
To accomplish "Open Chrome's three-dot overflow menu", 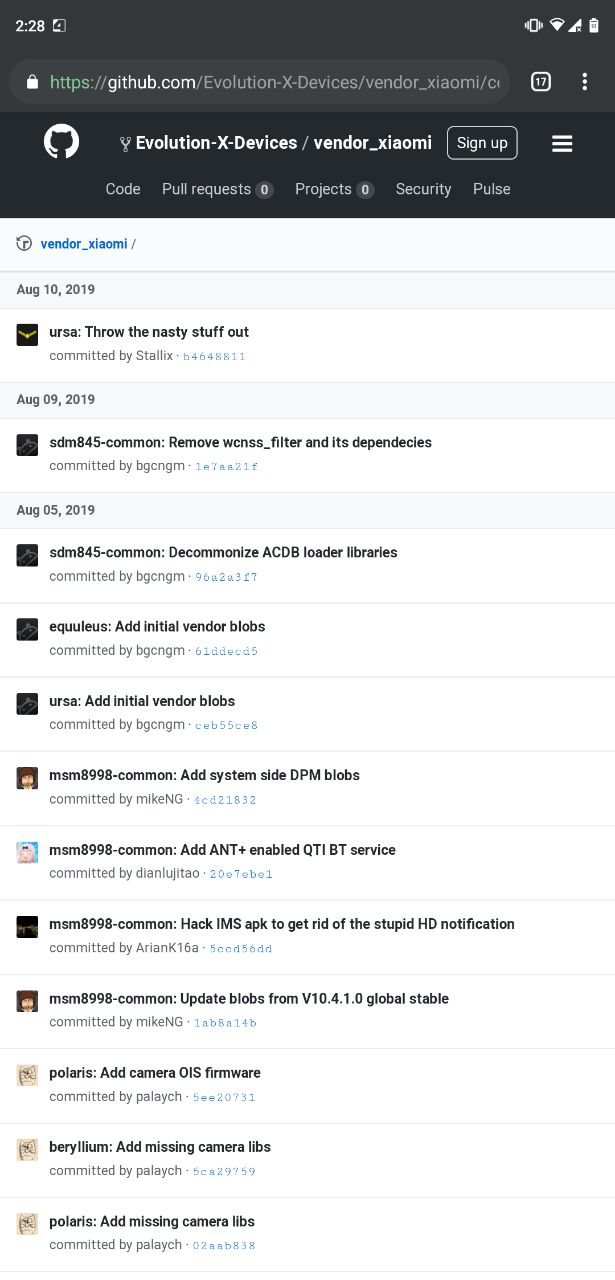I will click(585, 82).
